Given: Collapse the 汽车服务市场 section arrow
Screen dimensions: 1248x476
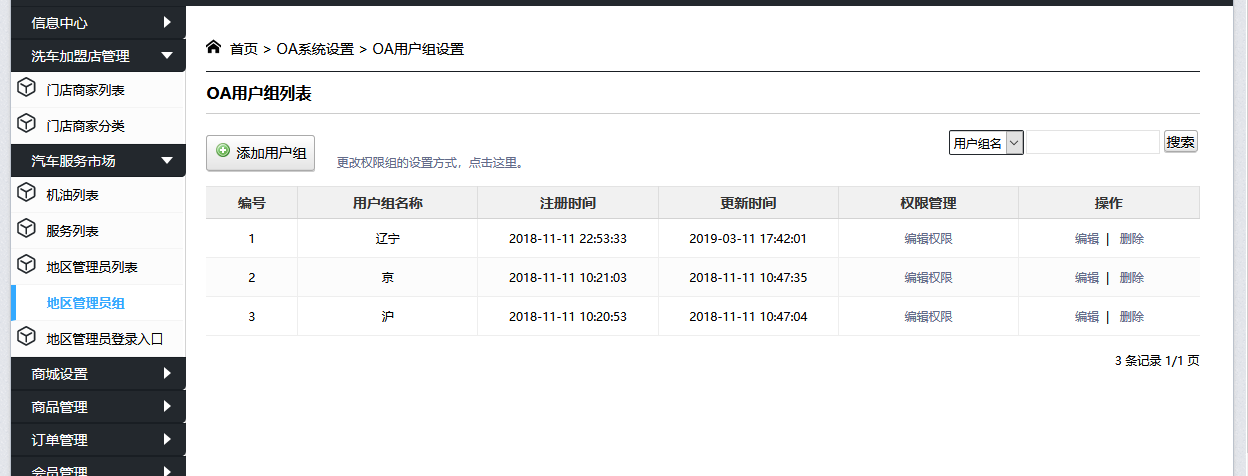Looking at the screenshot, I should 167,160.
